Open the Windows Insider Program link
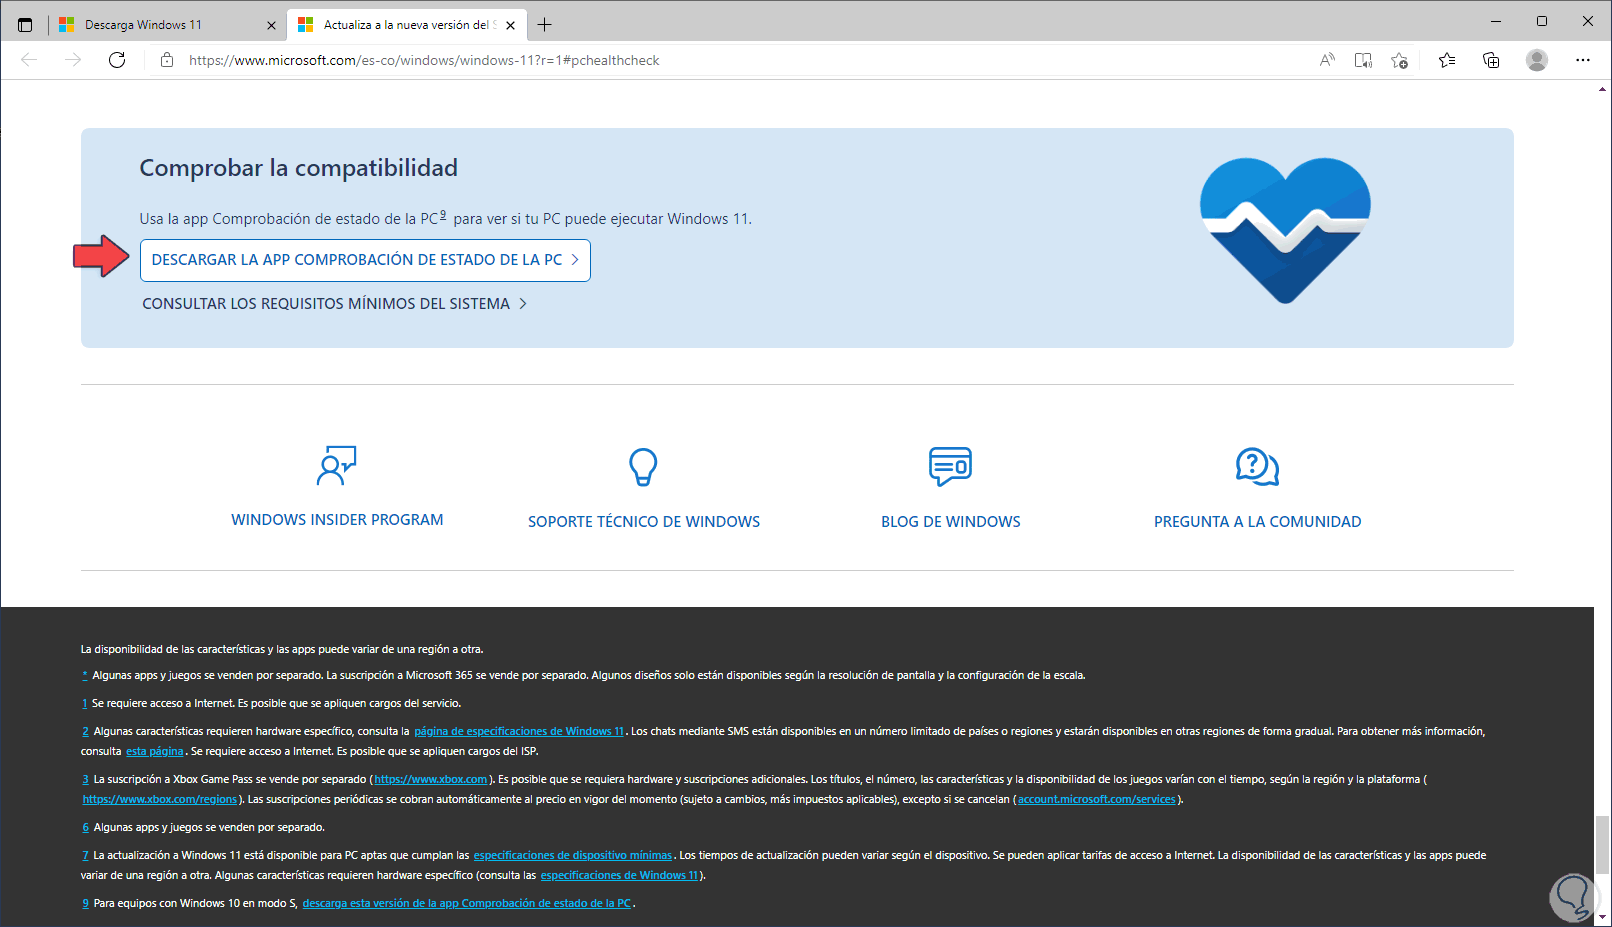The height and width of the screenshot is (927, 1612). point(337,520)
